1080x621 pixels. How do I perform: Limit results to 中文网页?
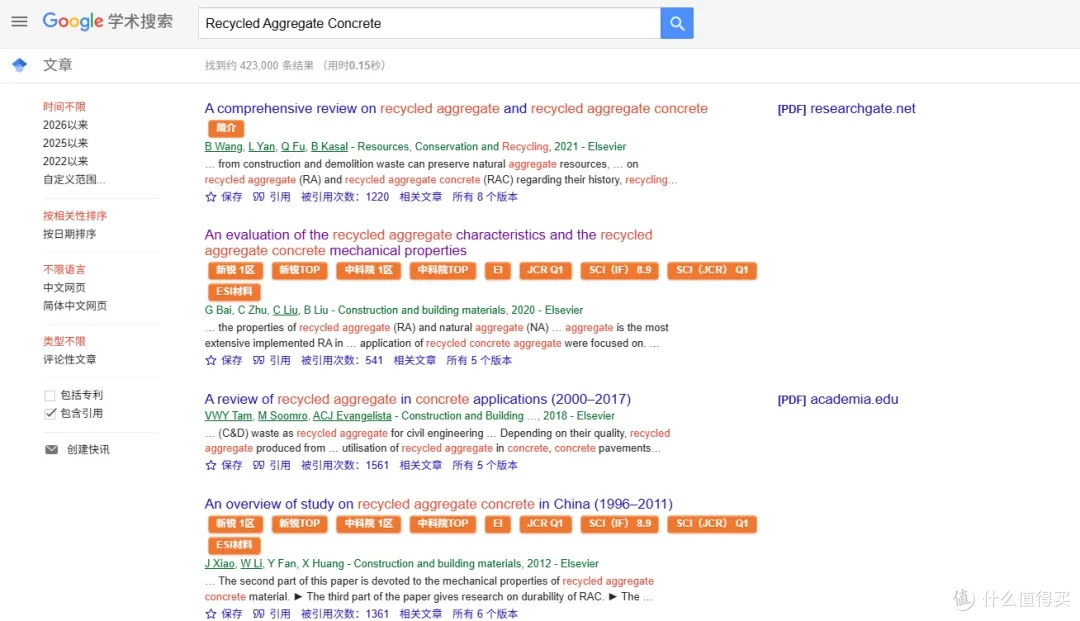point(64,288)
